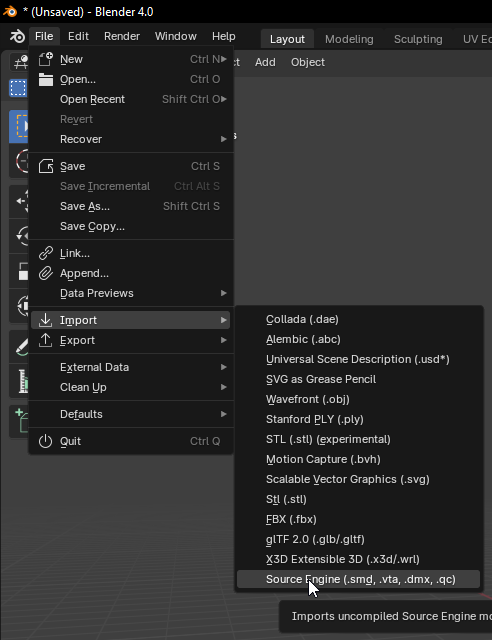
Task: Choose Open... from the File menu
Action: [x=131, y=79]
